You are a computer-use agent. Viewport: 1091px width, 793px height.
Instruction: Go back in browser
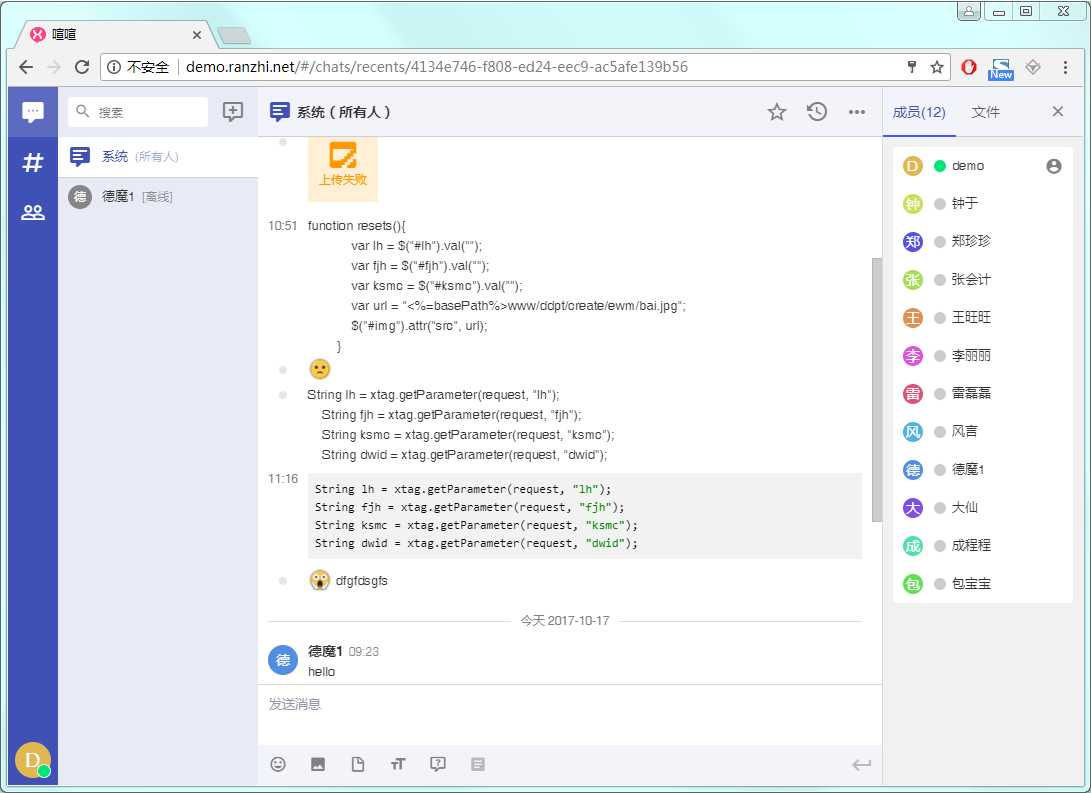pos(26,67)
